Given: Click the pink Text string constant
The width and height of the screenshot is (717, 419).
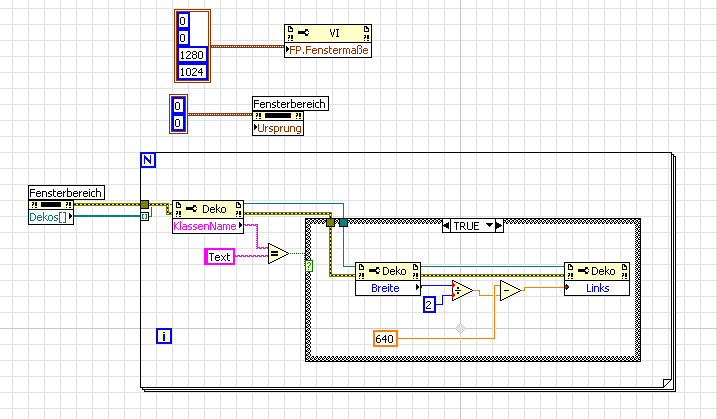Looking at the screenshot, I should pos(219,257).
